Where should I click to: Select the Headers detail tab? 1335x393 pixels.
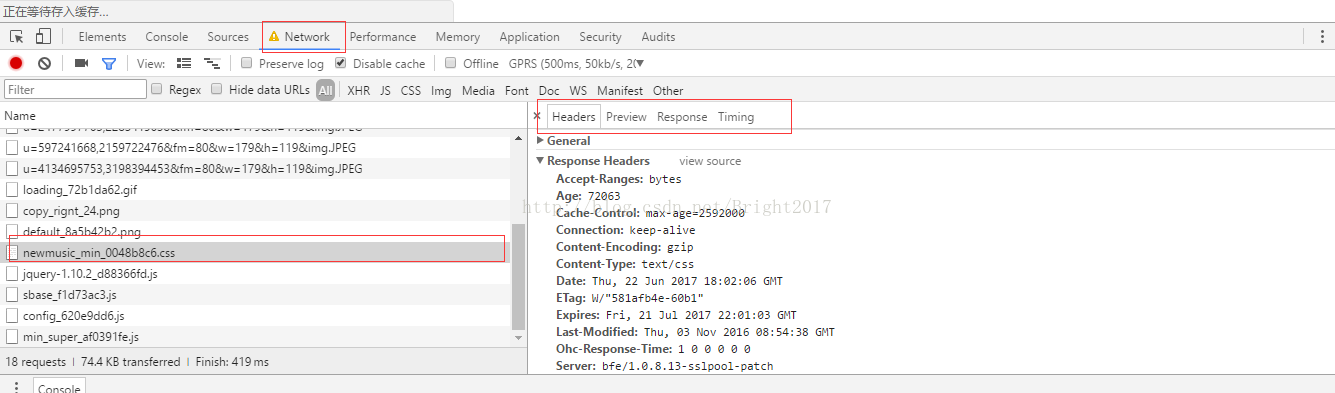tap(574, 117)
